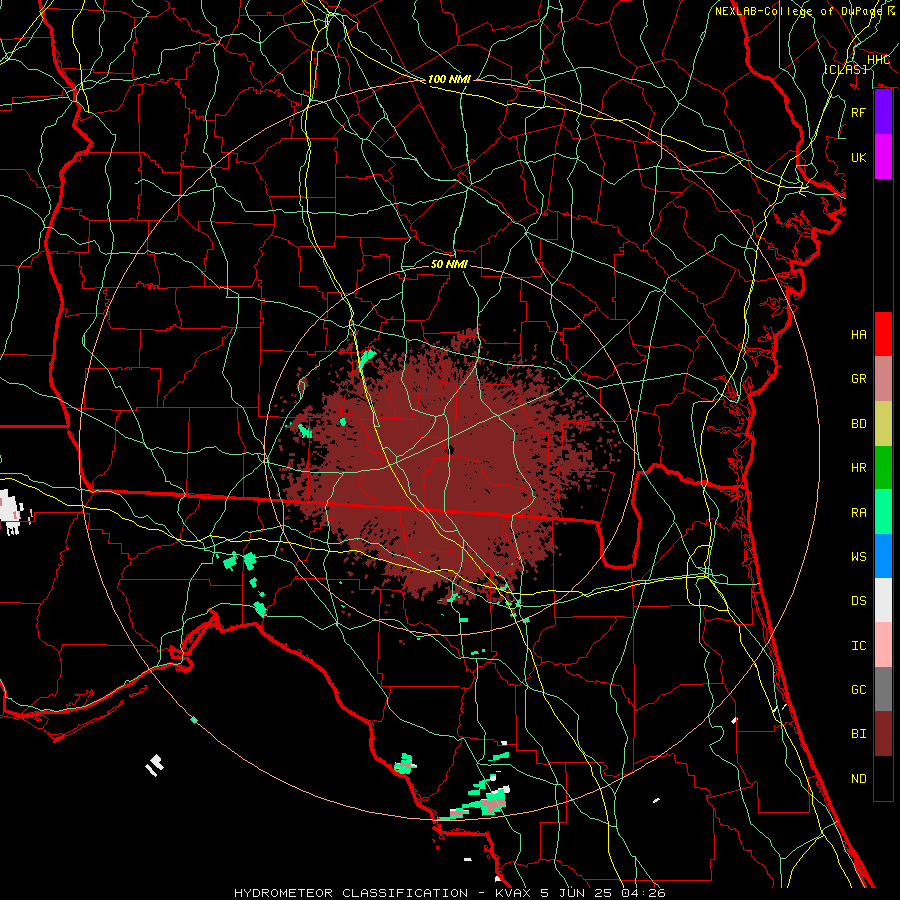Click the purple RF legend color swatch

[883, 112]
